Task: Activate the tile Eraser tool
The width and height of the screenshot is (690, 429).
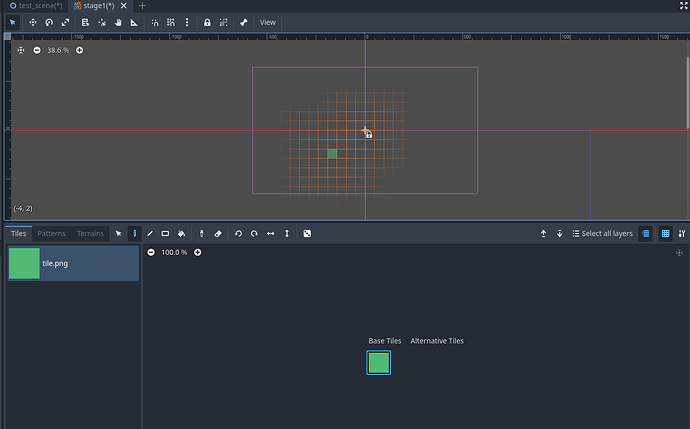Action: (x=218, y=233)
